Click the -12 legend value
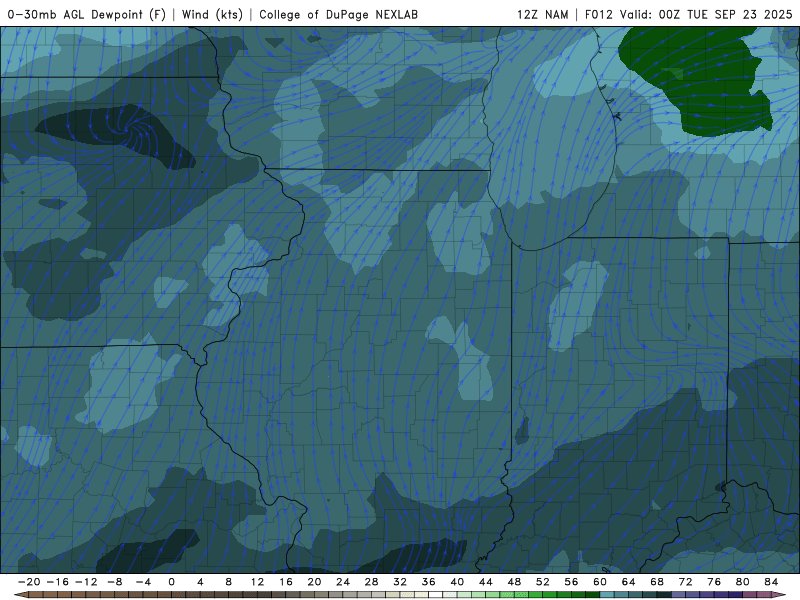The width and height of the screenshot is (800, 600). click(86, 582)
